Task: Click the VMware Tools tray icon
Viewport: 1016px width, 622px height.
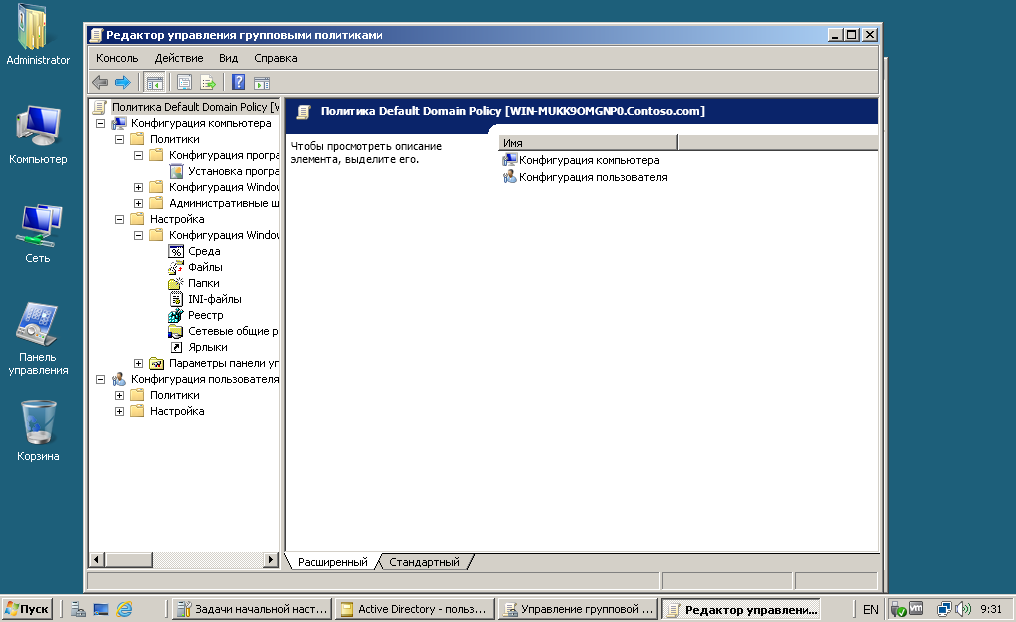Action: [x=916, y=608]
